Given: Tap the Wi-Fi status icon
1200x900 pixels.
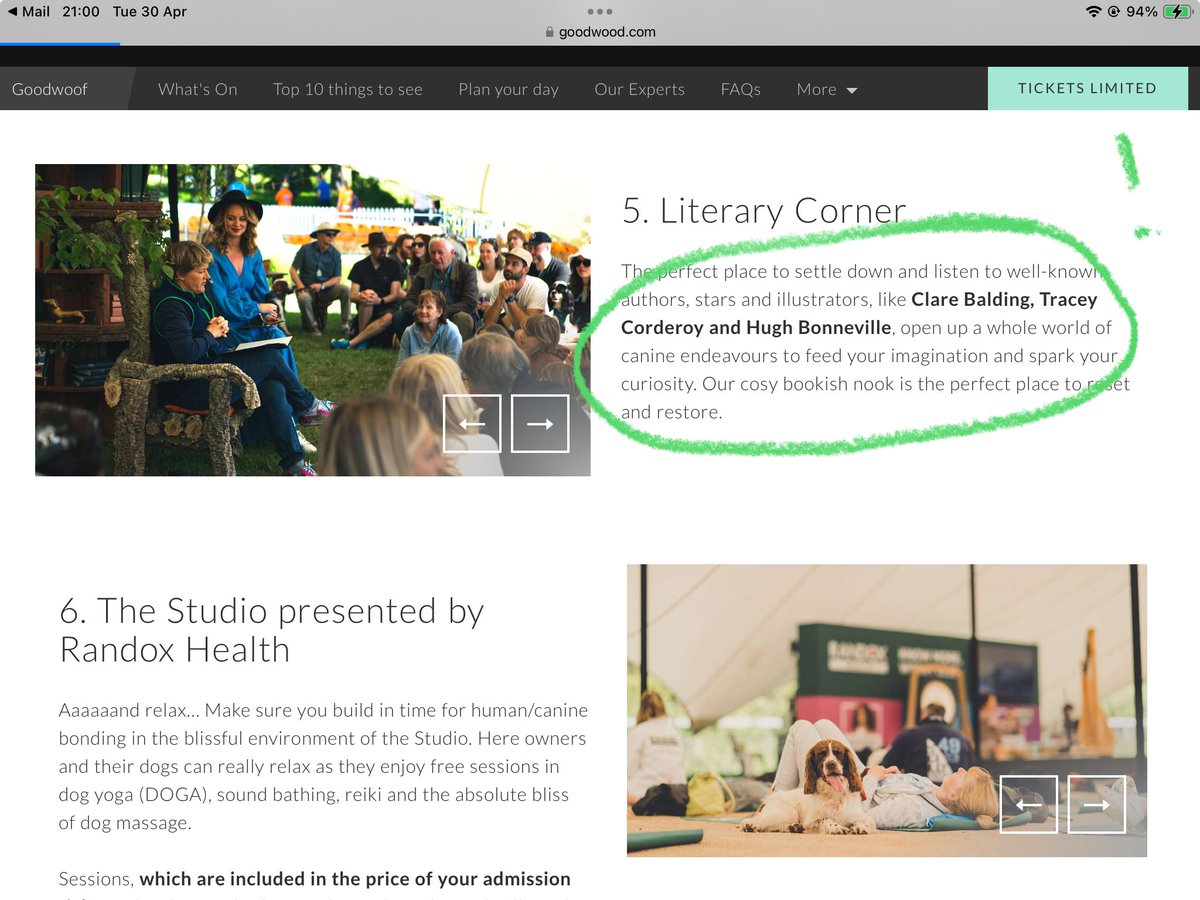Looking at the screenshot, I should [1093, 12].
